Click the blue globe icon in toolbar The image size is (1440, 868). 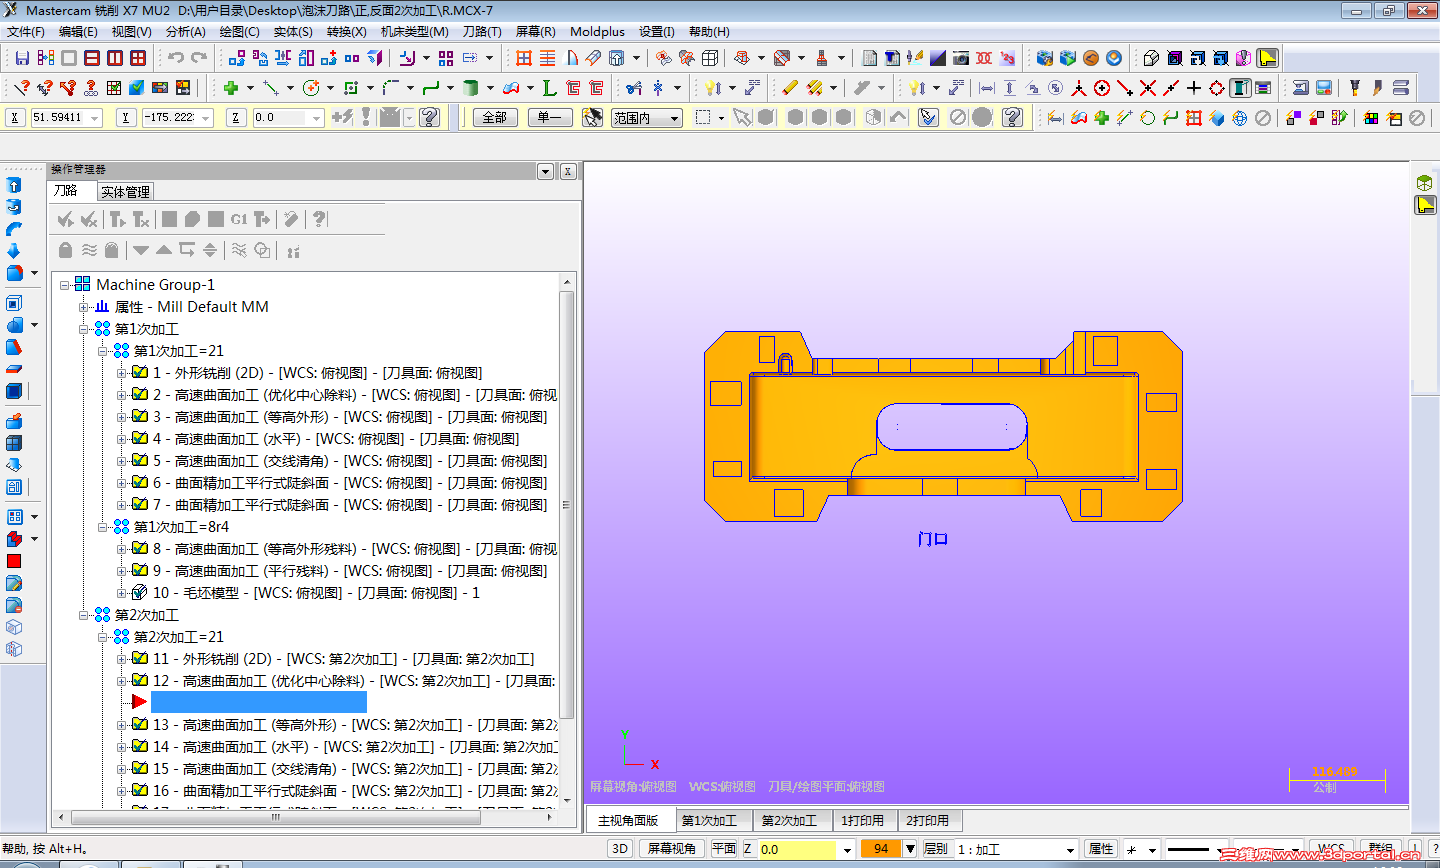[1240, 118]
